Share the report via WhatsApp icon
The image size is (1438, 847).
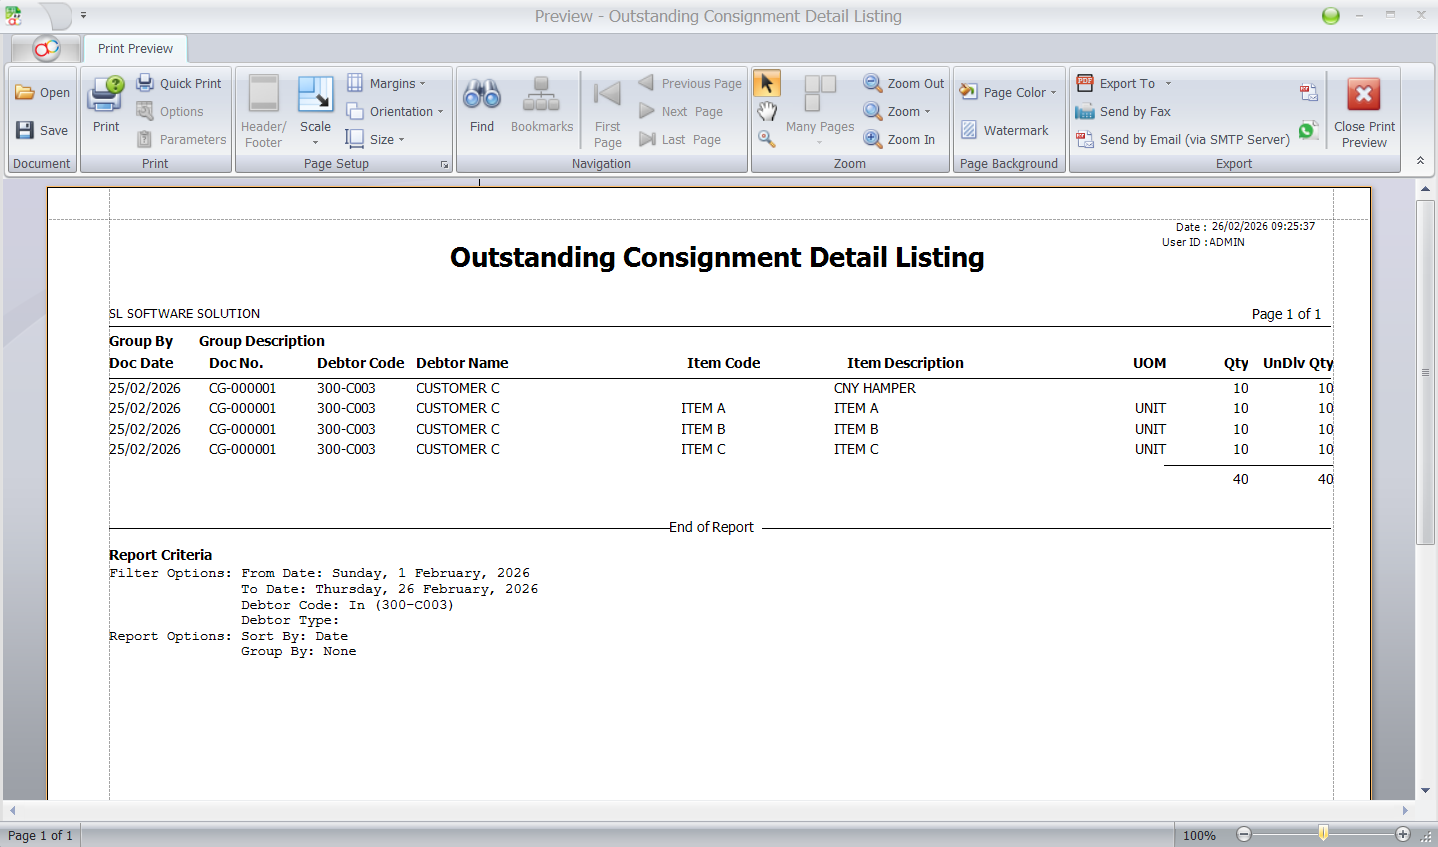[x=1310, y=132]
